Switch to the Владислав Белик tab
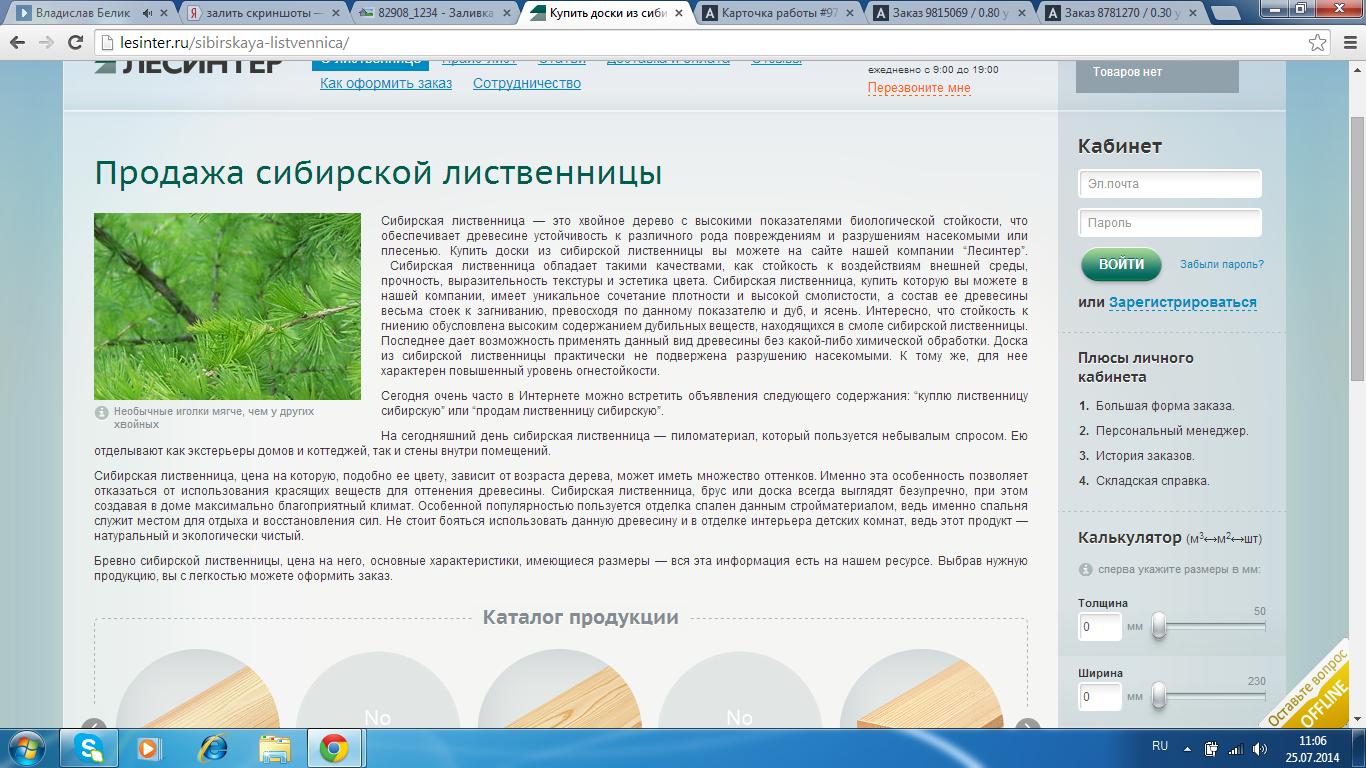 (x=90, y=13)
